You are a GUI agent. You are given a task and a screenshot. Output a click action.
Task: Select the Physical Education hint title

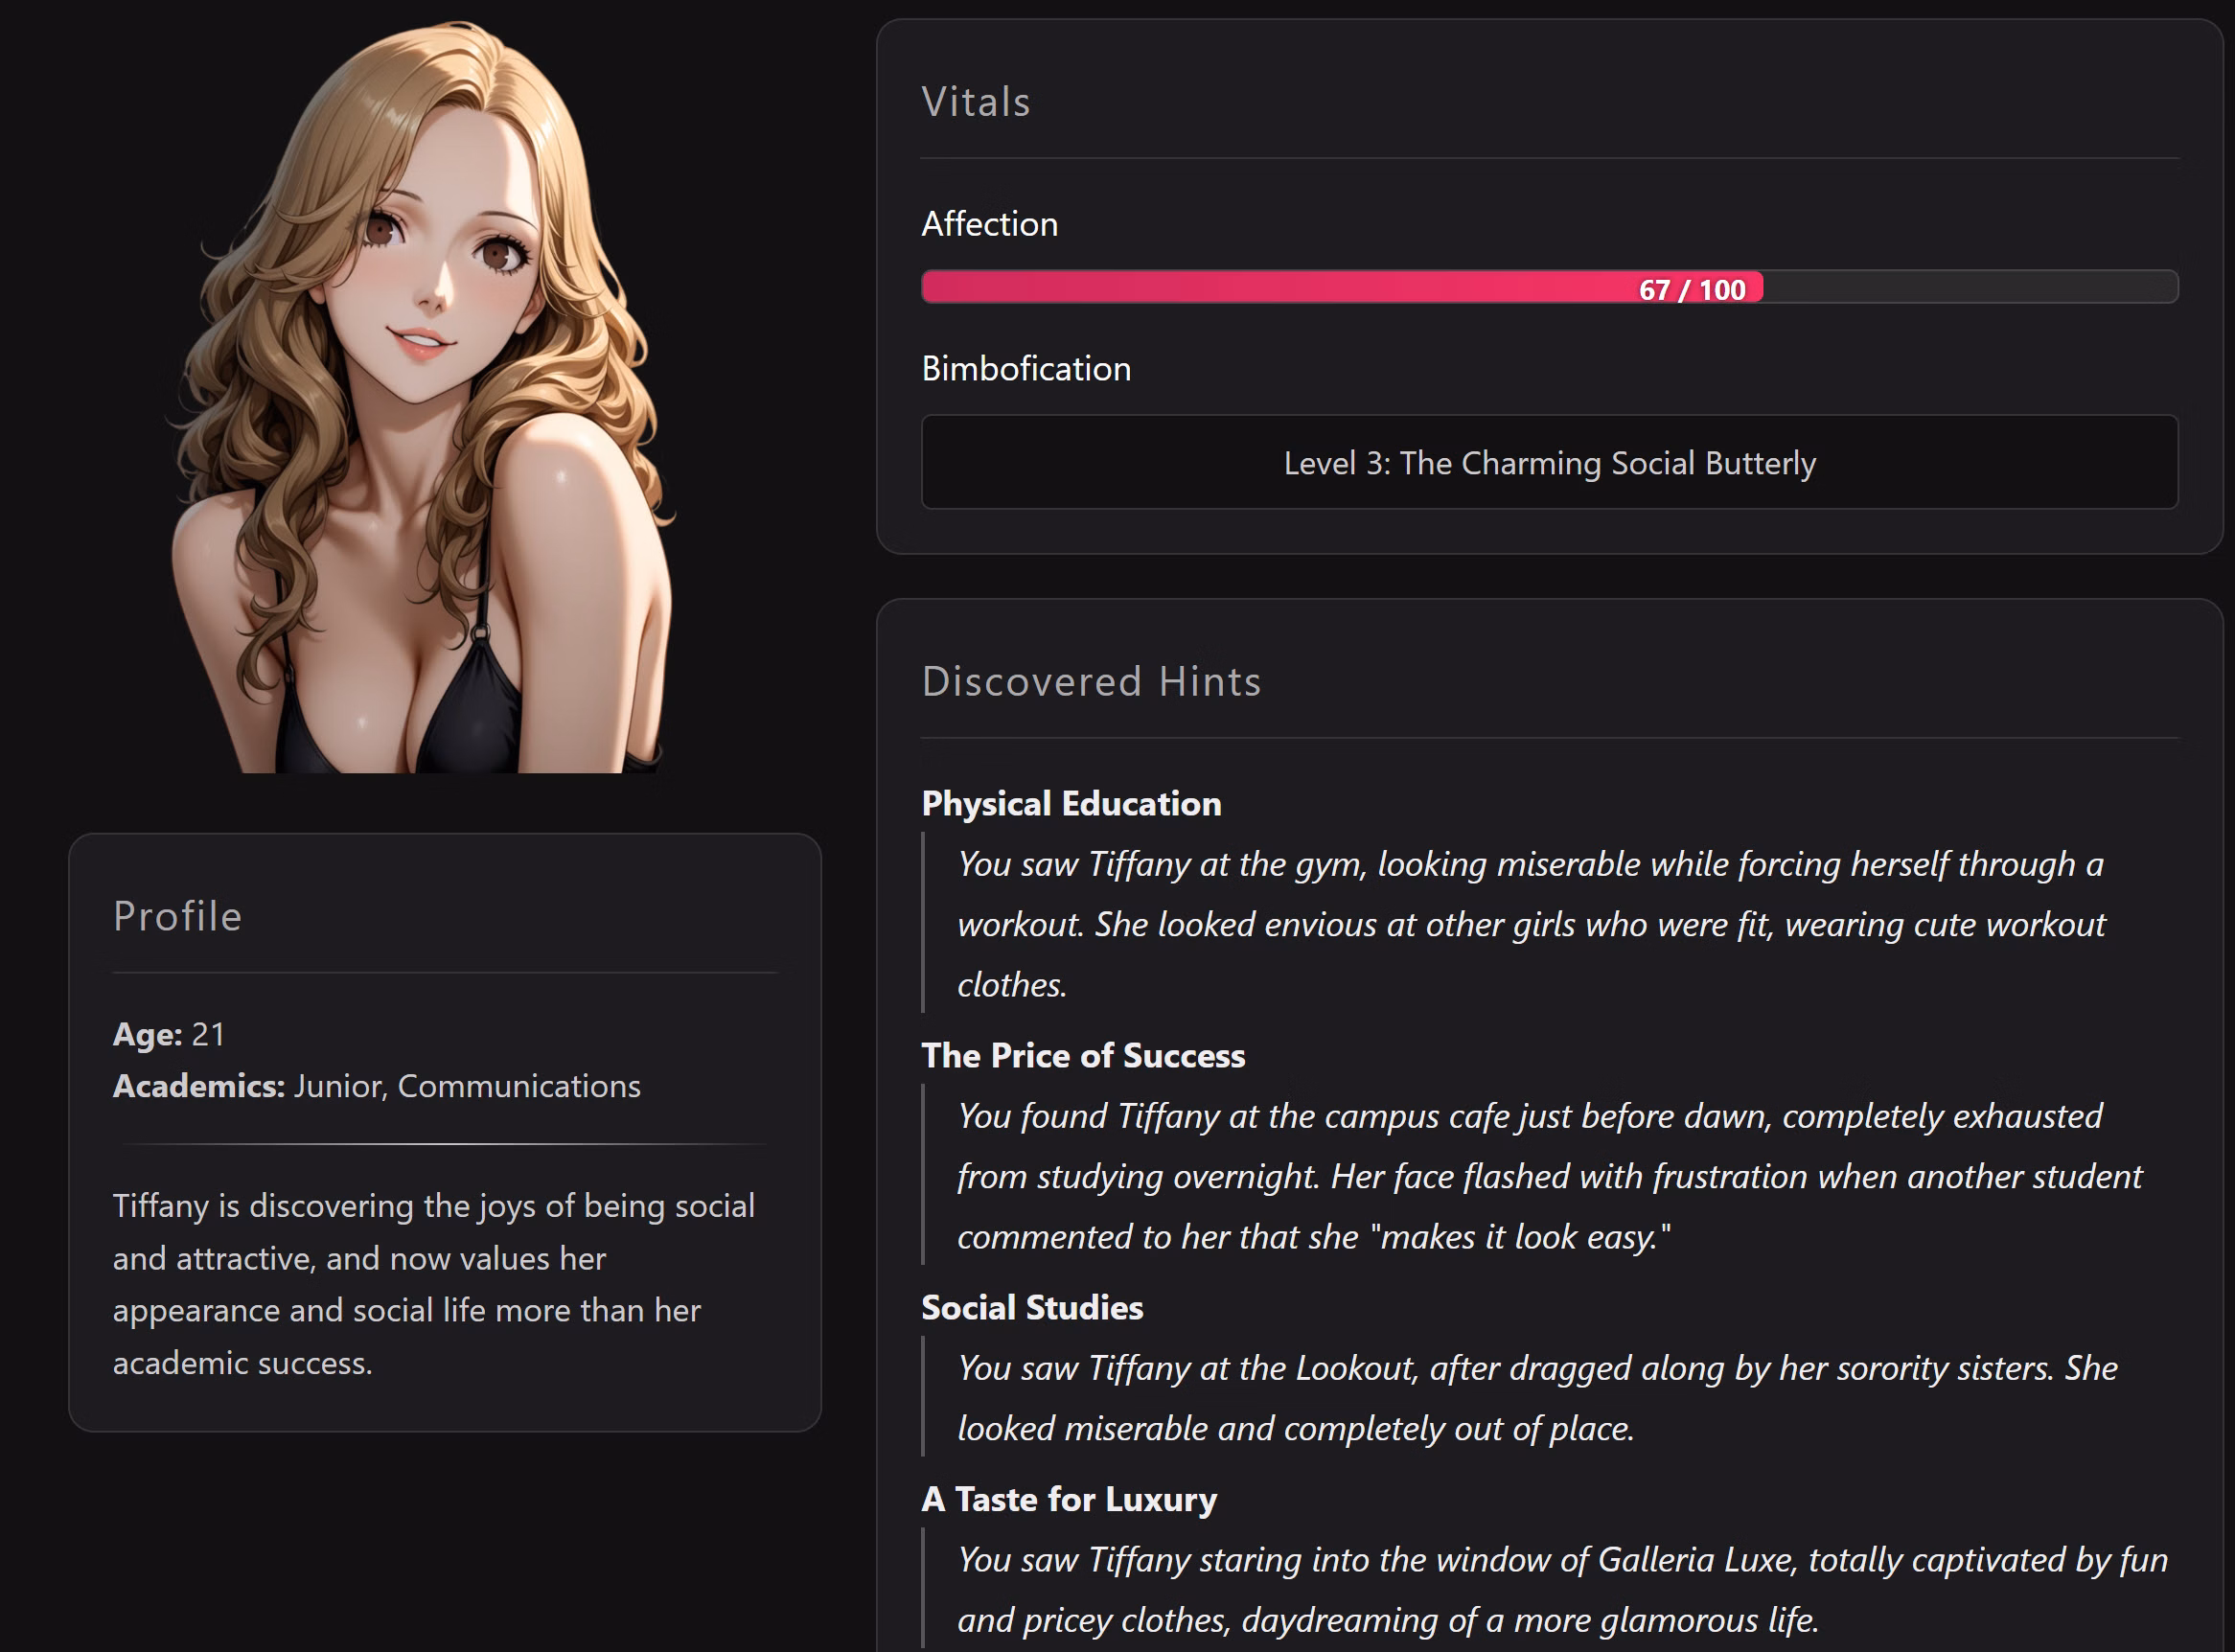(1071, 803)
